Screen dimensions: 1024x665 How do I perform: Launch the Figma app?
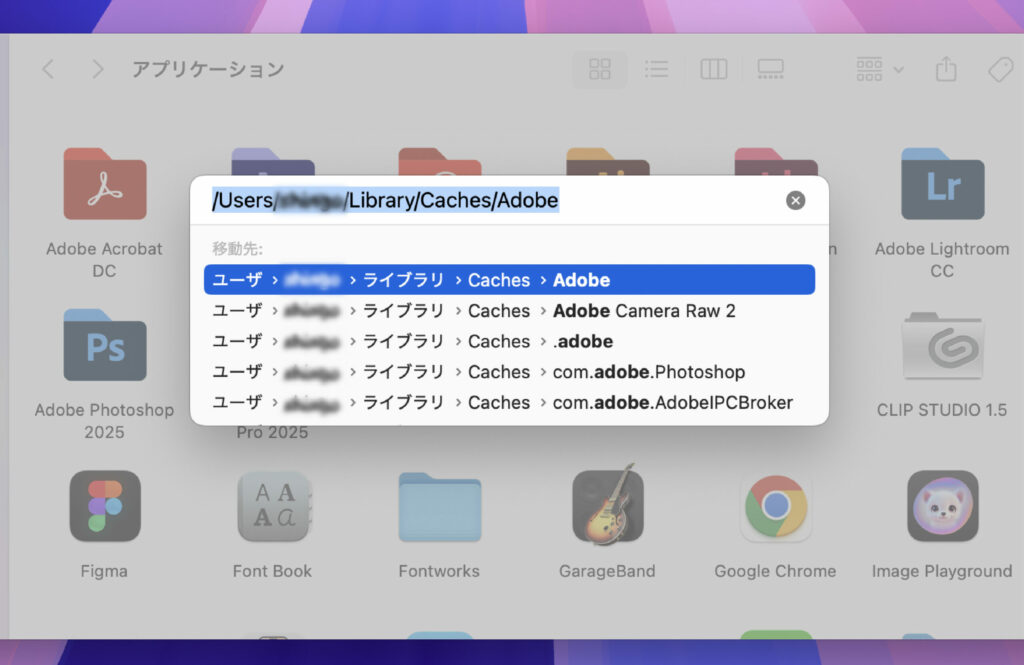coord(104,506)
